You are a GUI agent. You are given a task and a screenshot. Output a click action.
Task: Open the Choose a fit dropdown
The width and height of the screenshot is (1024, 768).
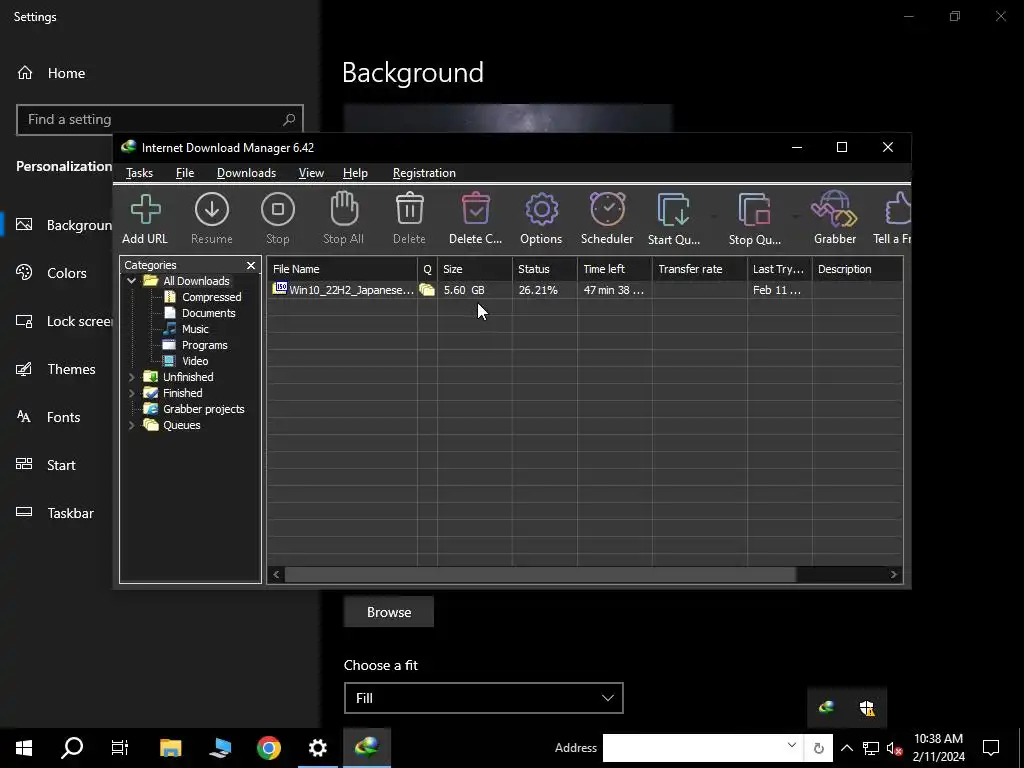483,698
